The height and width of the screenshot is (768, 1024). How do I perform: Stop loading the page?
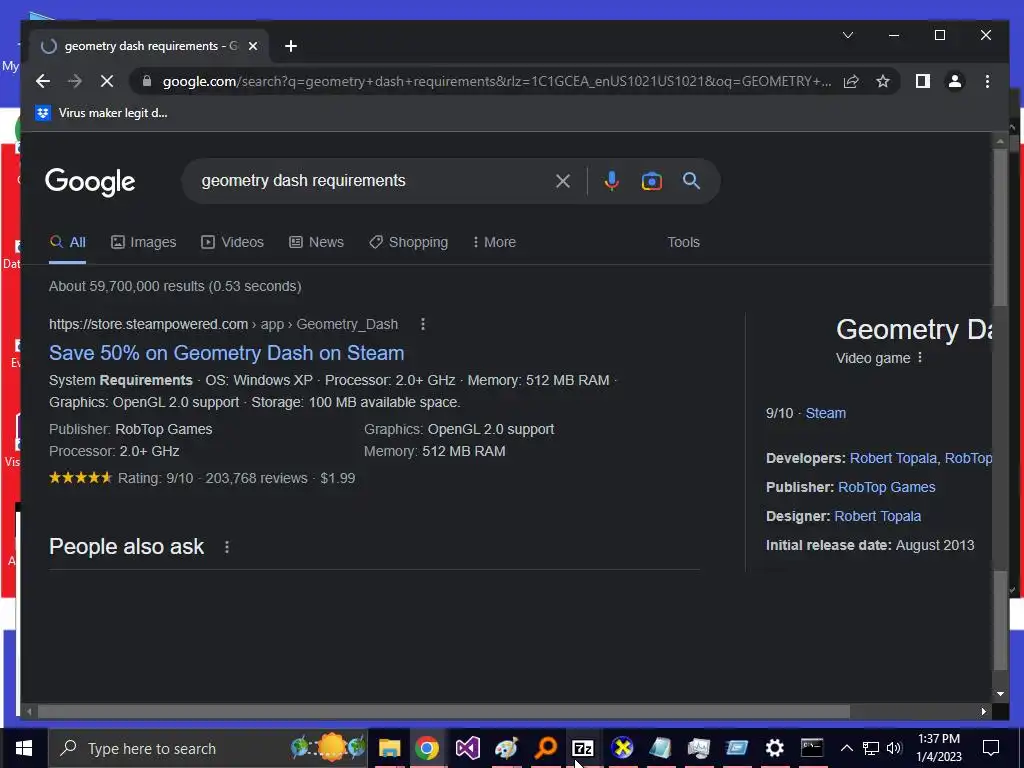click(x=107, y=81)
